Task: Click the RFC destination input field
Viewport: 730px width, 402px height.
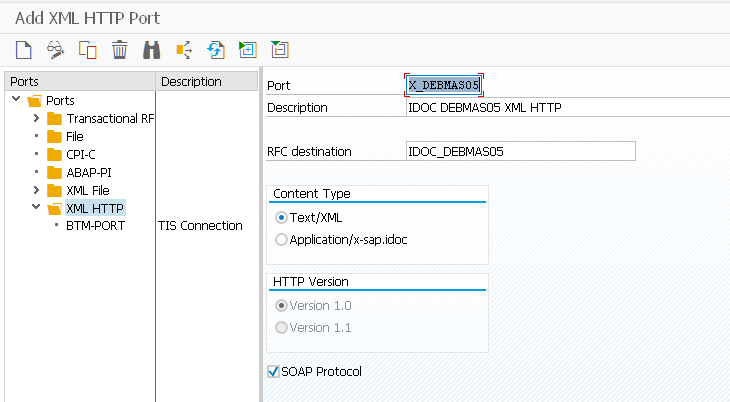Action: (520, 151)
